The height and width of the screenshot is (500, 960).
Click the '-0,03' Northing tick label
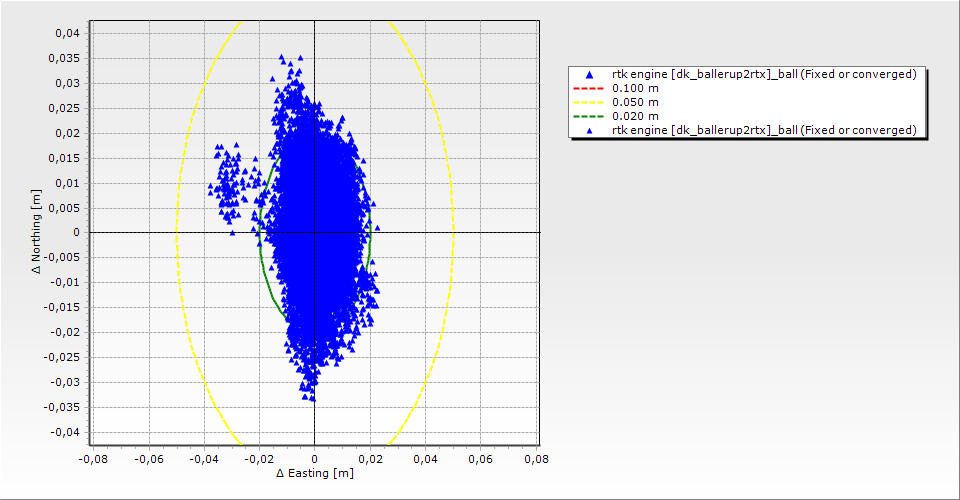[64, 382]
